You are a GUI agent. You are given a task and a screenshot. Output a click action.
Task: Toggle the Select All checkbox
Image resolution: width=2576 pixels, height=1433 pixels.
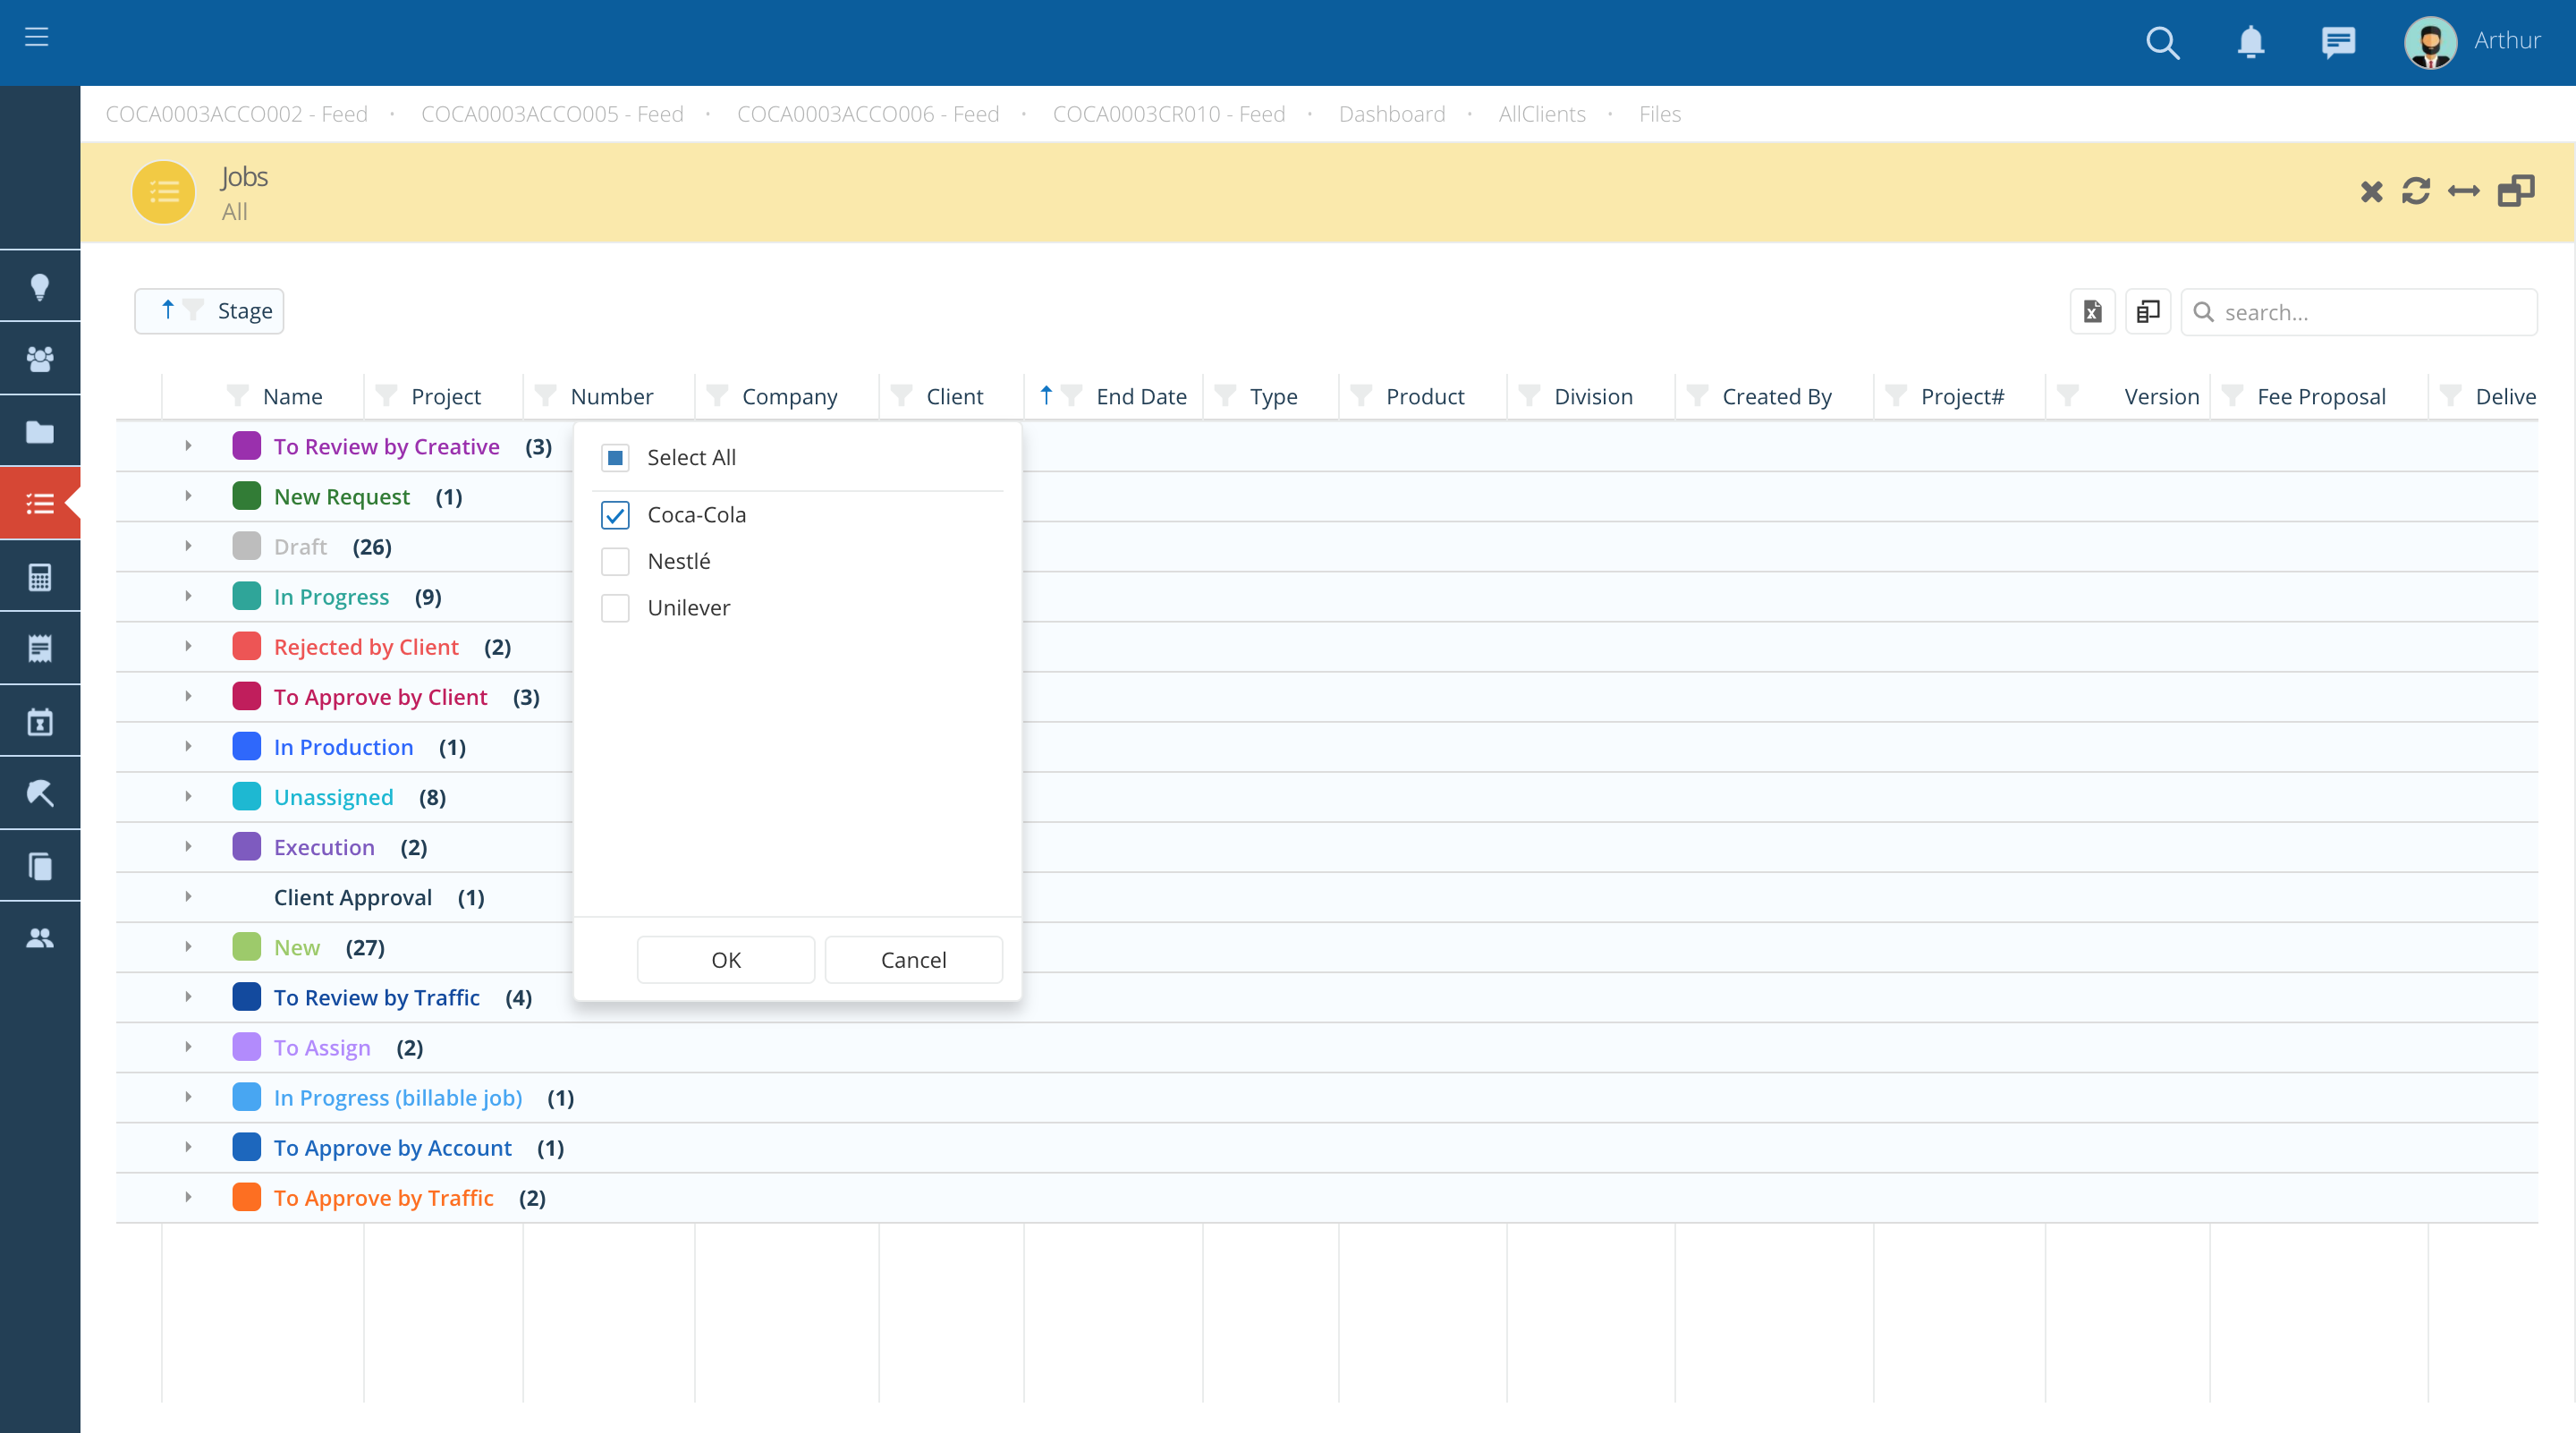coord(615,457)
